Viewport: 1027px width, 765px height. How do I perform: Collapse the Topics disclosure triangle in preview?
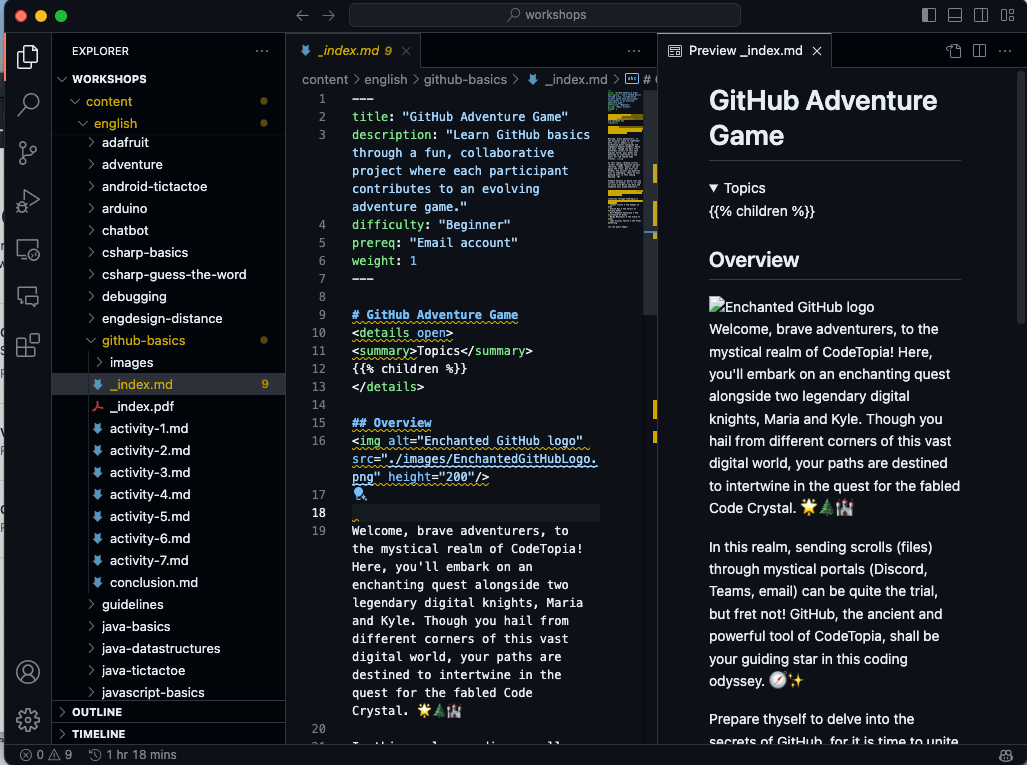point(714,188)
